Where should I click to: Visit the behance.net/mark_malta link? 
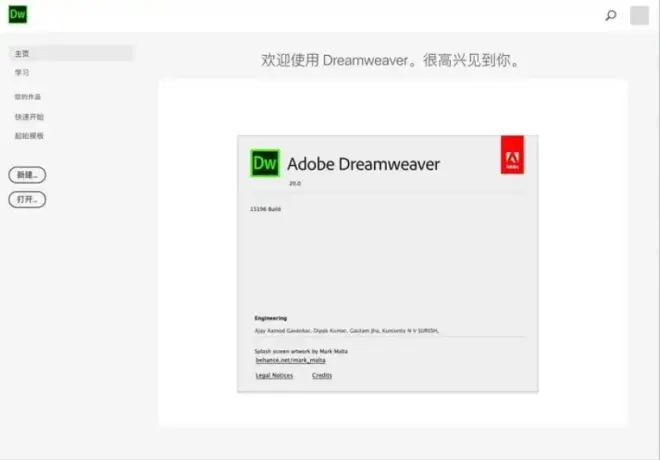pyautogui.click(x=283, y=359)
